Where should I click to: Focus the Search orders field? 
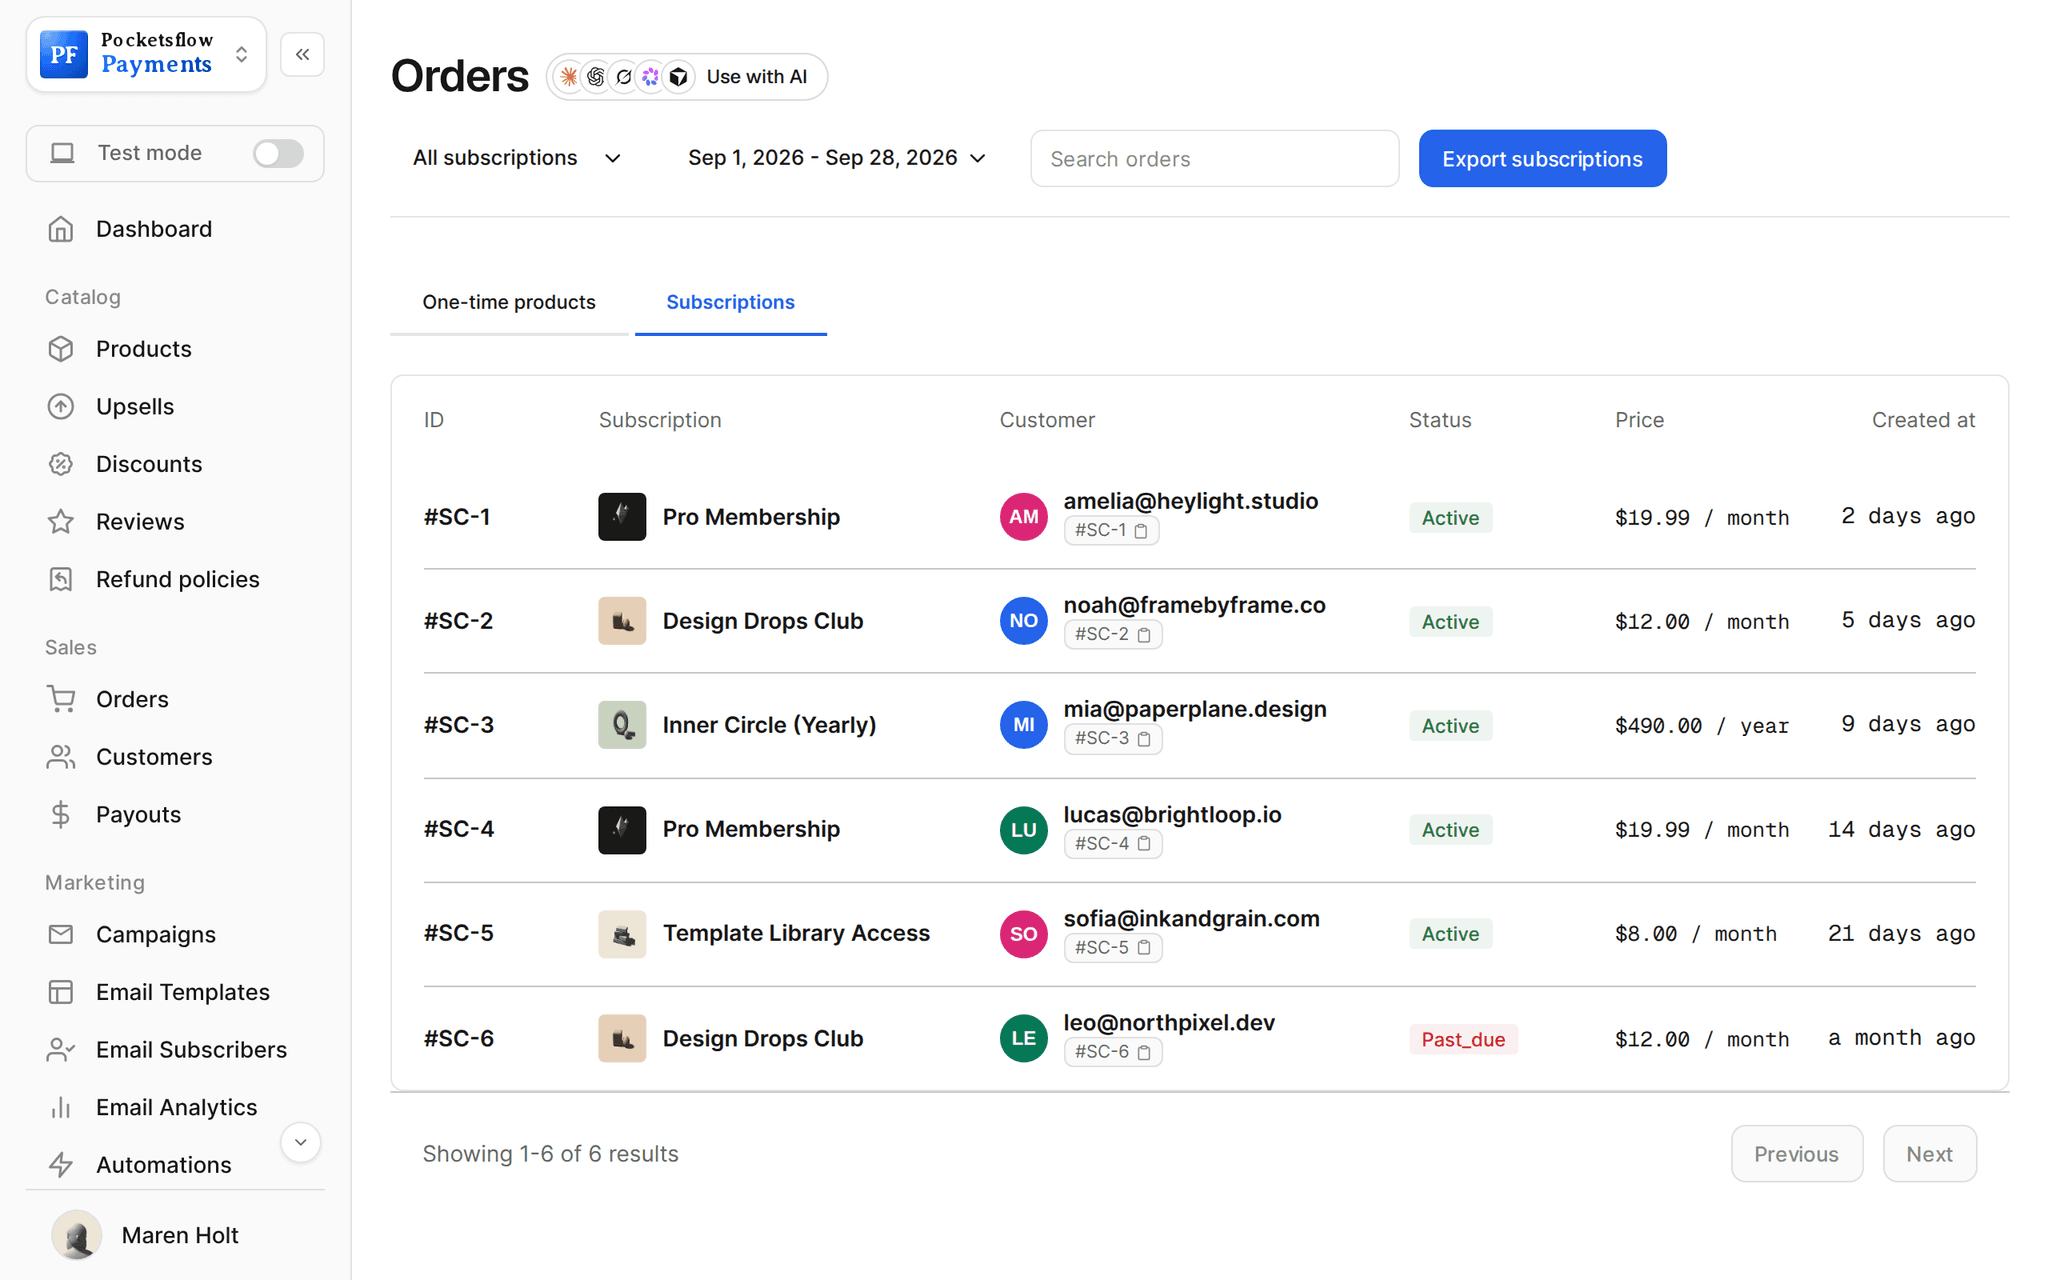point(1214,158)
